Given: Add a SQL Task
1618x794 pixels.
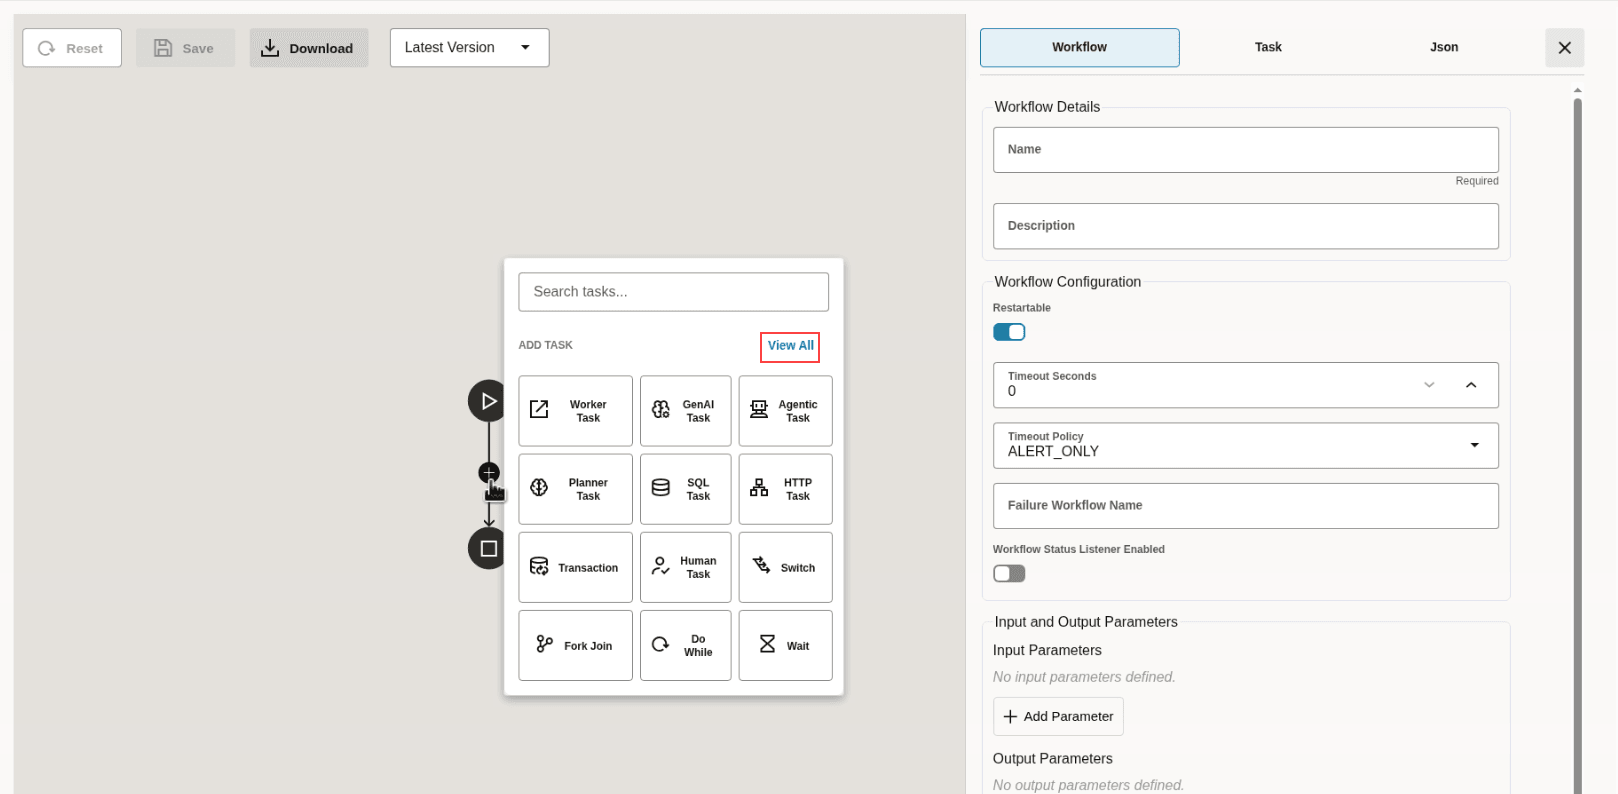Looking at the screenshot, I should (685, 489).
